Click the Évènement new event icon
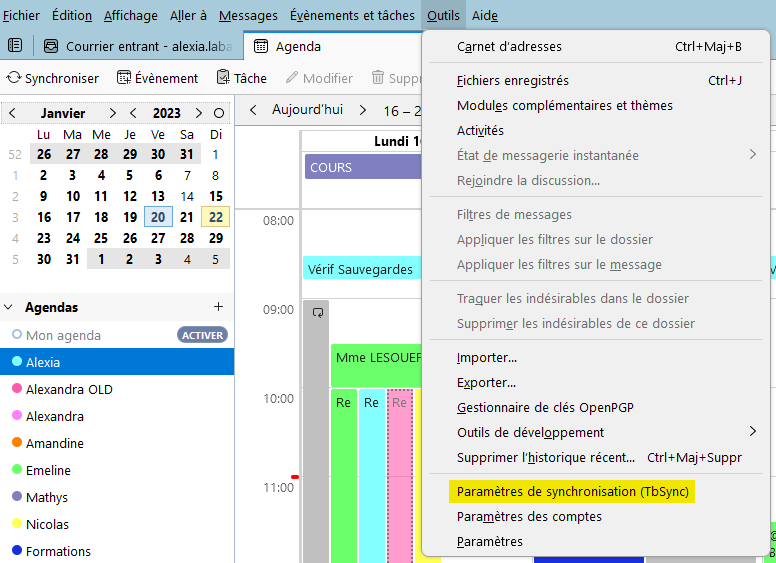 (x=124, y=78)
